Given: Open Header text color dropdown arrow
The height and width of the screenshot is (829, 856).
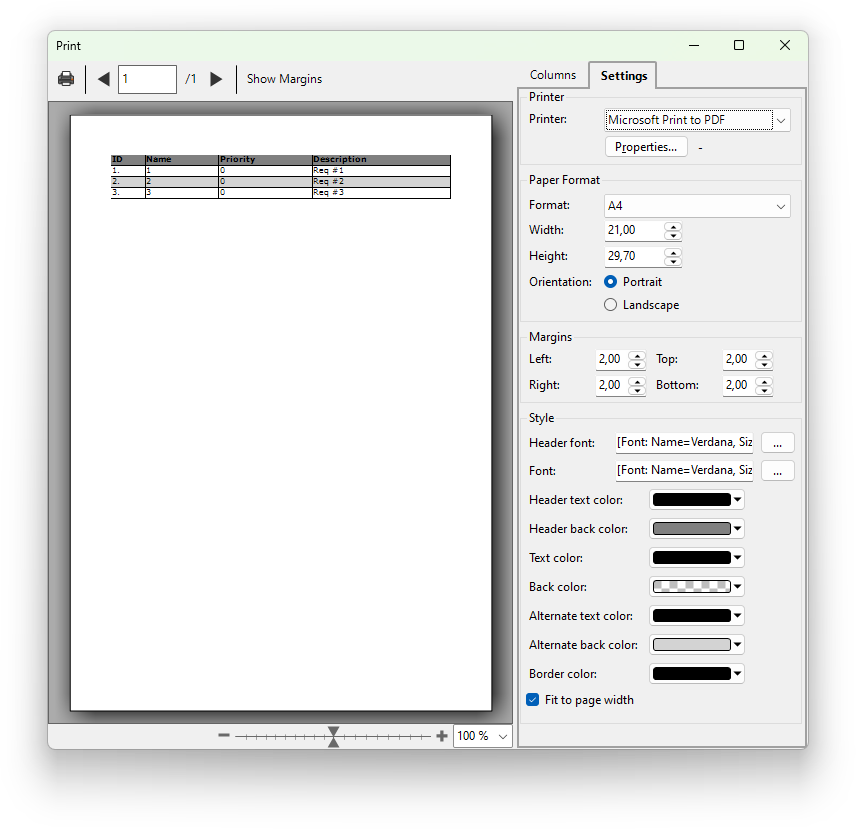Looking at the screenshot, I should (x=738, y=499).
